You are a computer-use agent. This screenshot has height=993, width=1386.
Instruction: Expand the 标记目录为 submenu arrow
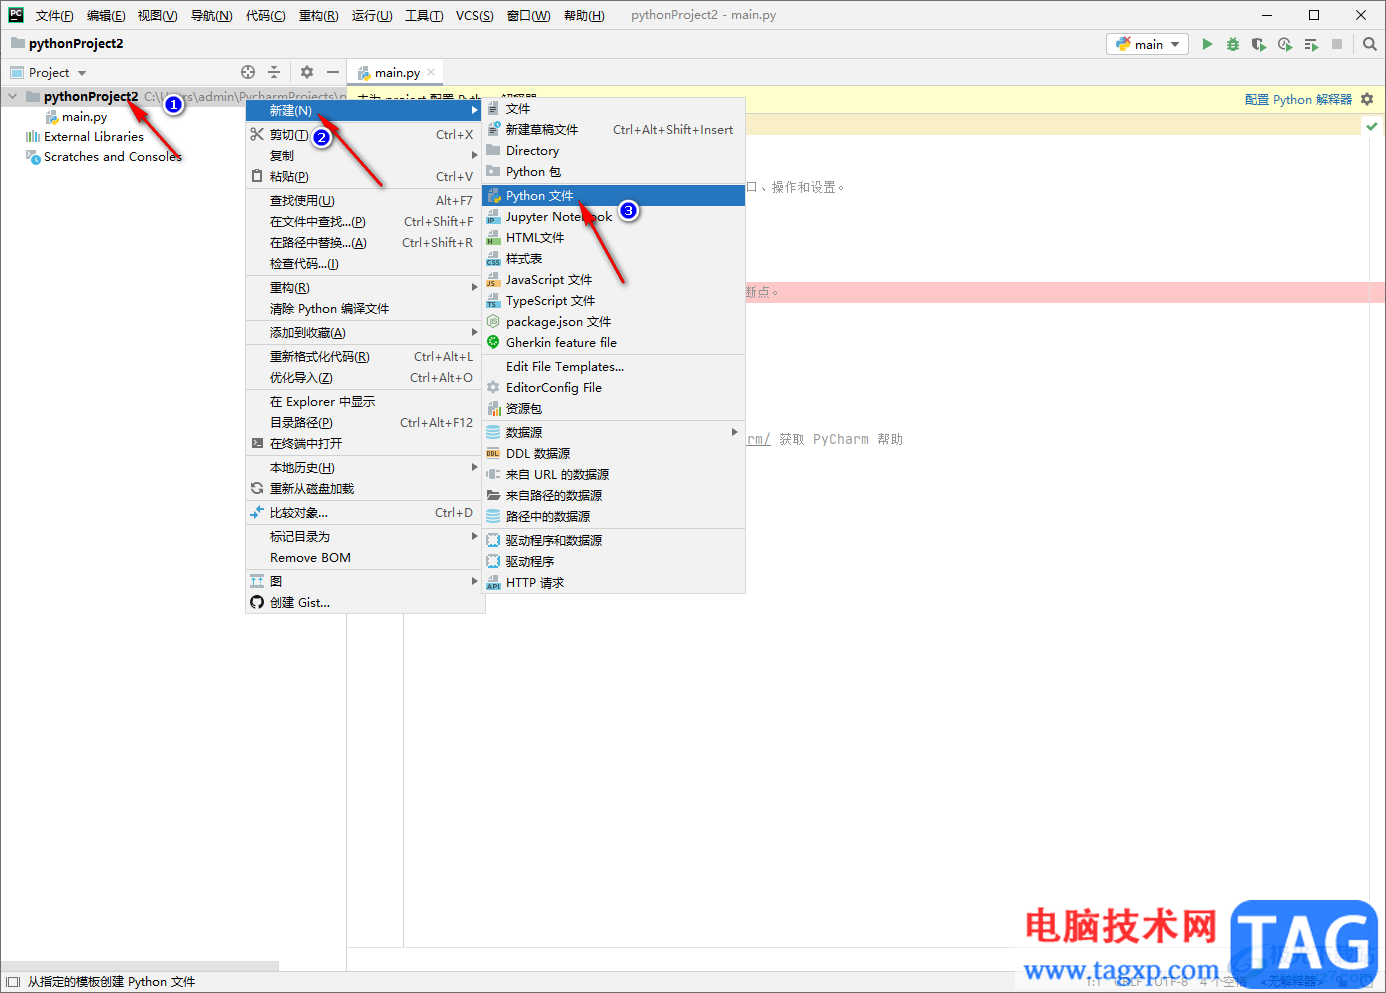tap(474, 537)
